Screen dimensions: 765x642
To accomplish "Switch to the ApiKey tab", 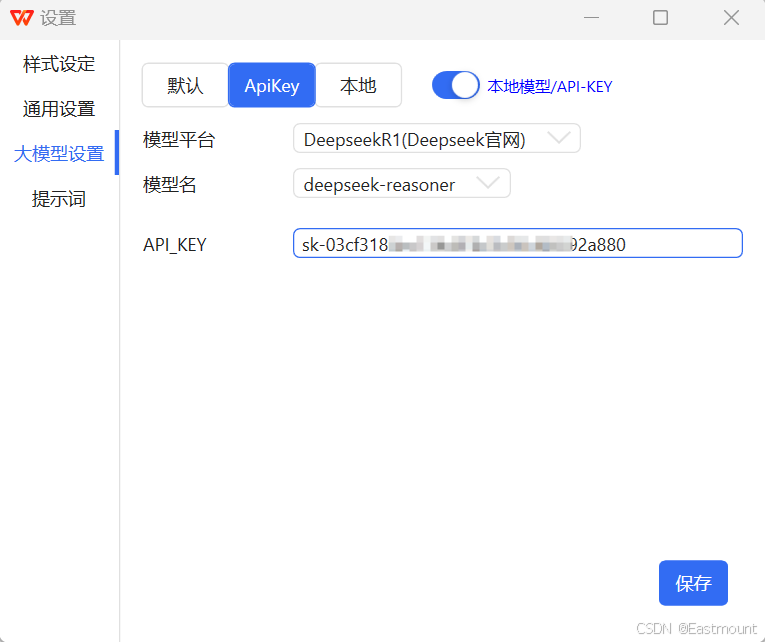I will (x=272, y=85).
